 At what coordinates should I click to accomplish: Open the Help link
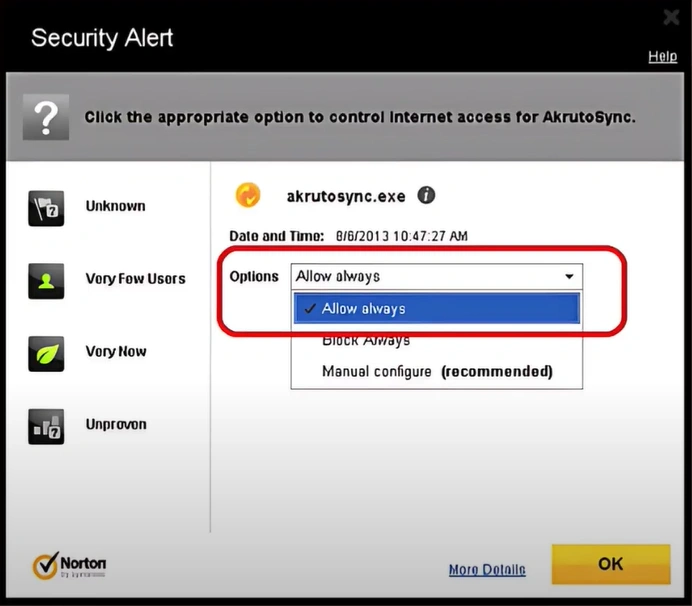pyautogui.click(x=662, y=56)
